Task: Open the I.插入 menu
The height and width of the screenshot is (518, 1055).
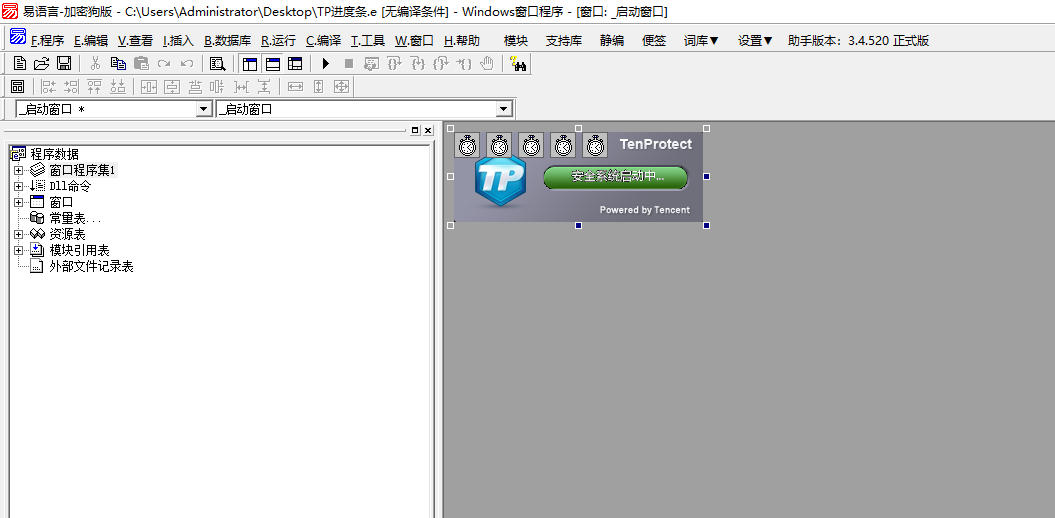Action: [x=178, y=40]
